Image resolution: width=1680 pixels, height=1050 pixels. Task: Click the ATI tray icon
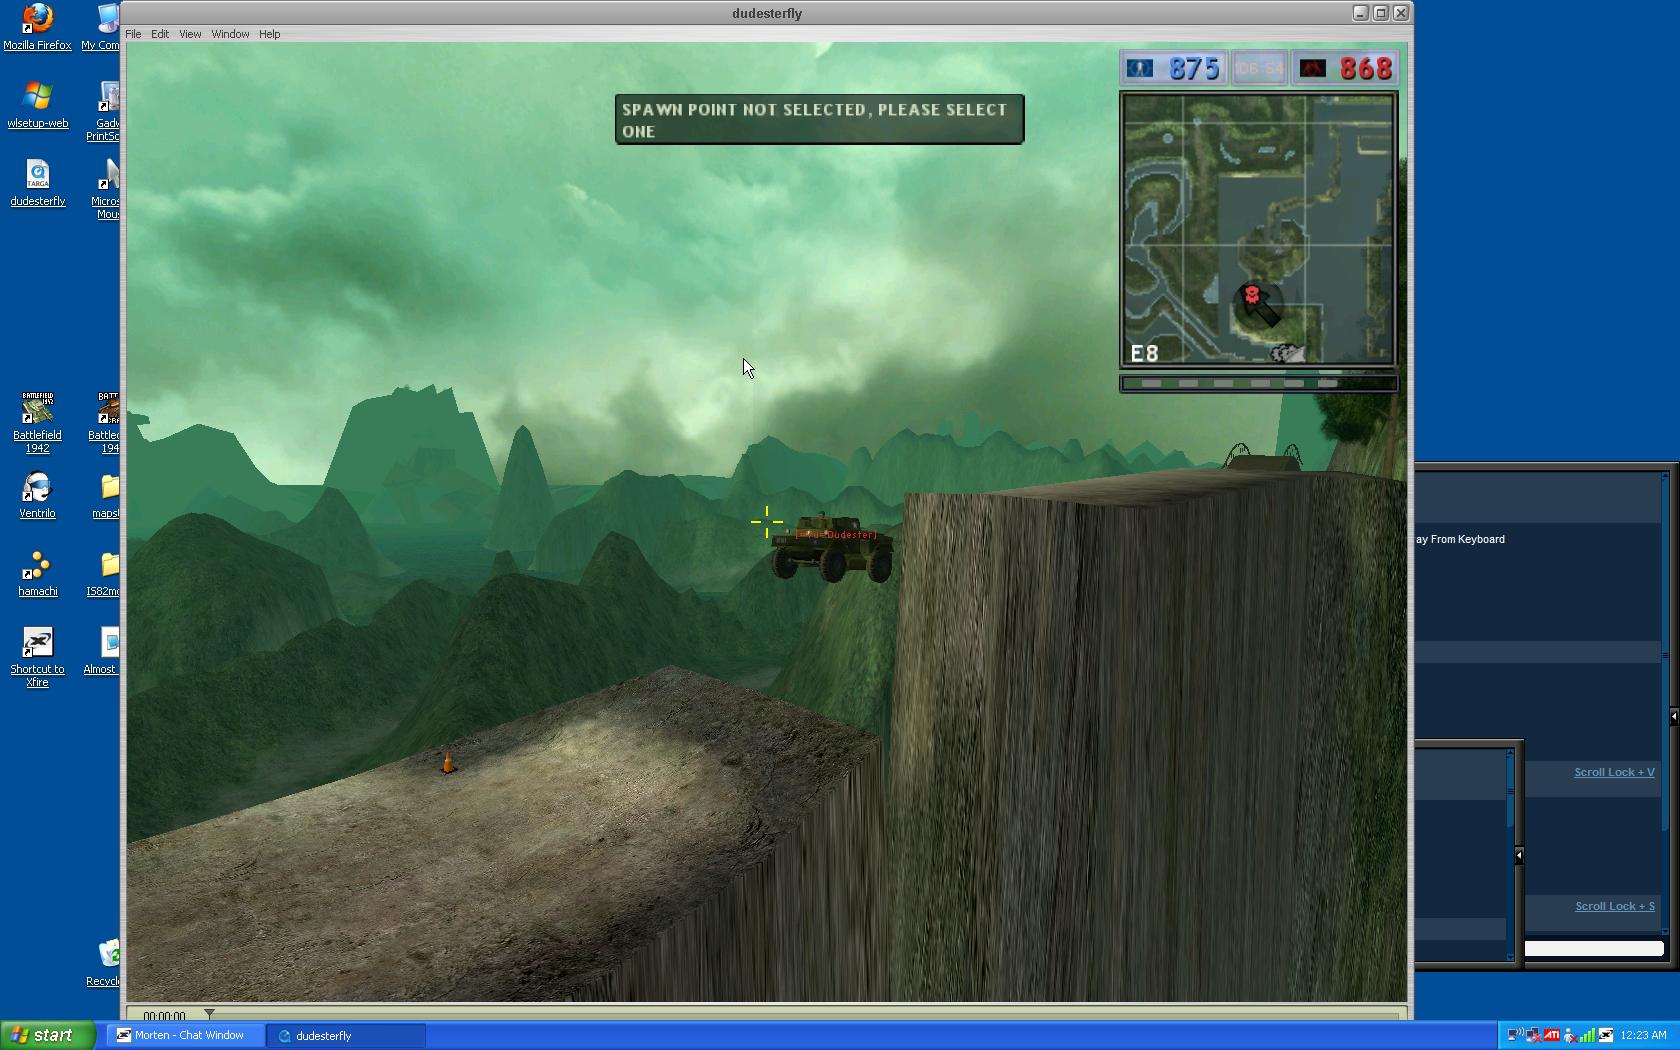point(1551,1035)
